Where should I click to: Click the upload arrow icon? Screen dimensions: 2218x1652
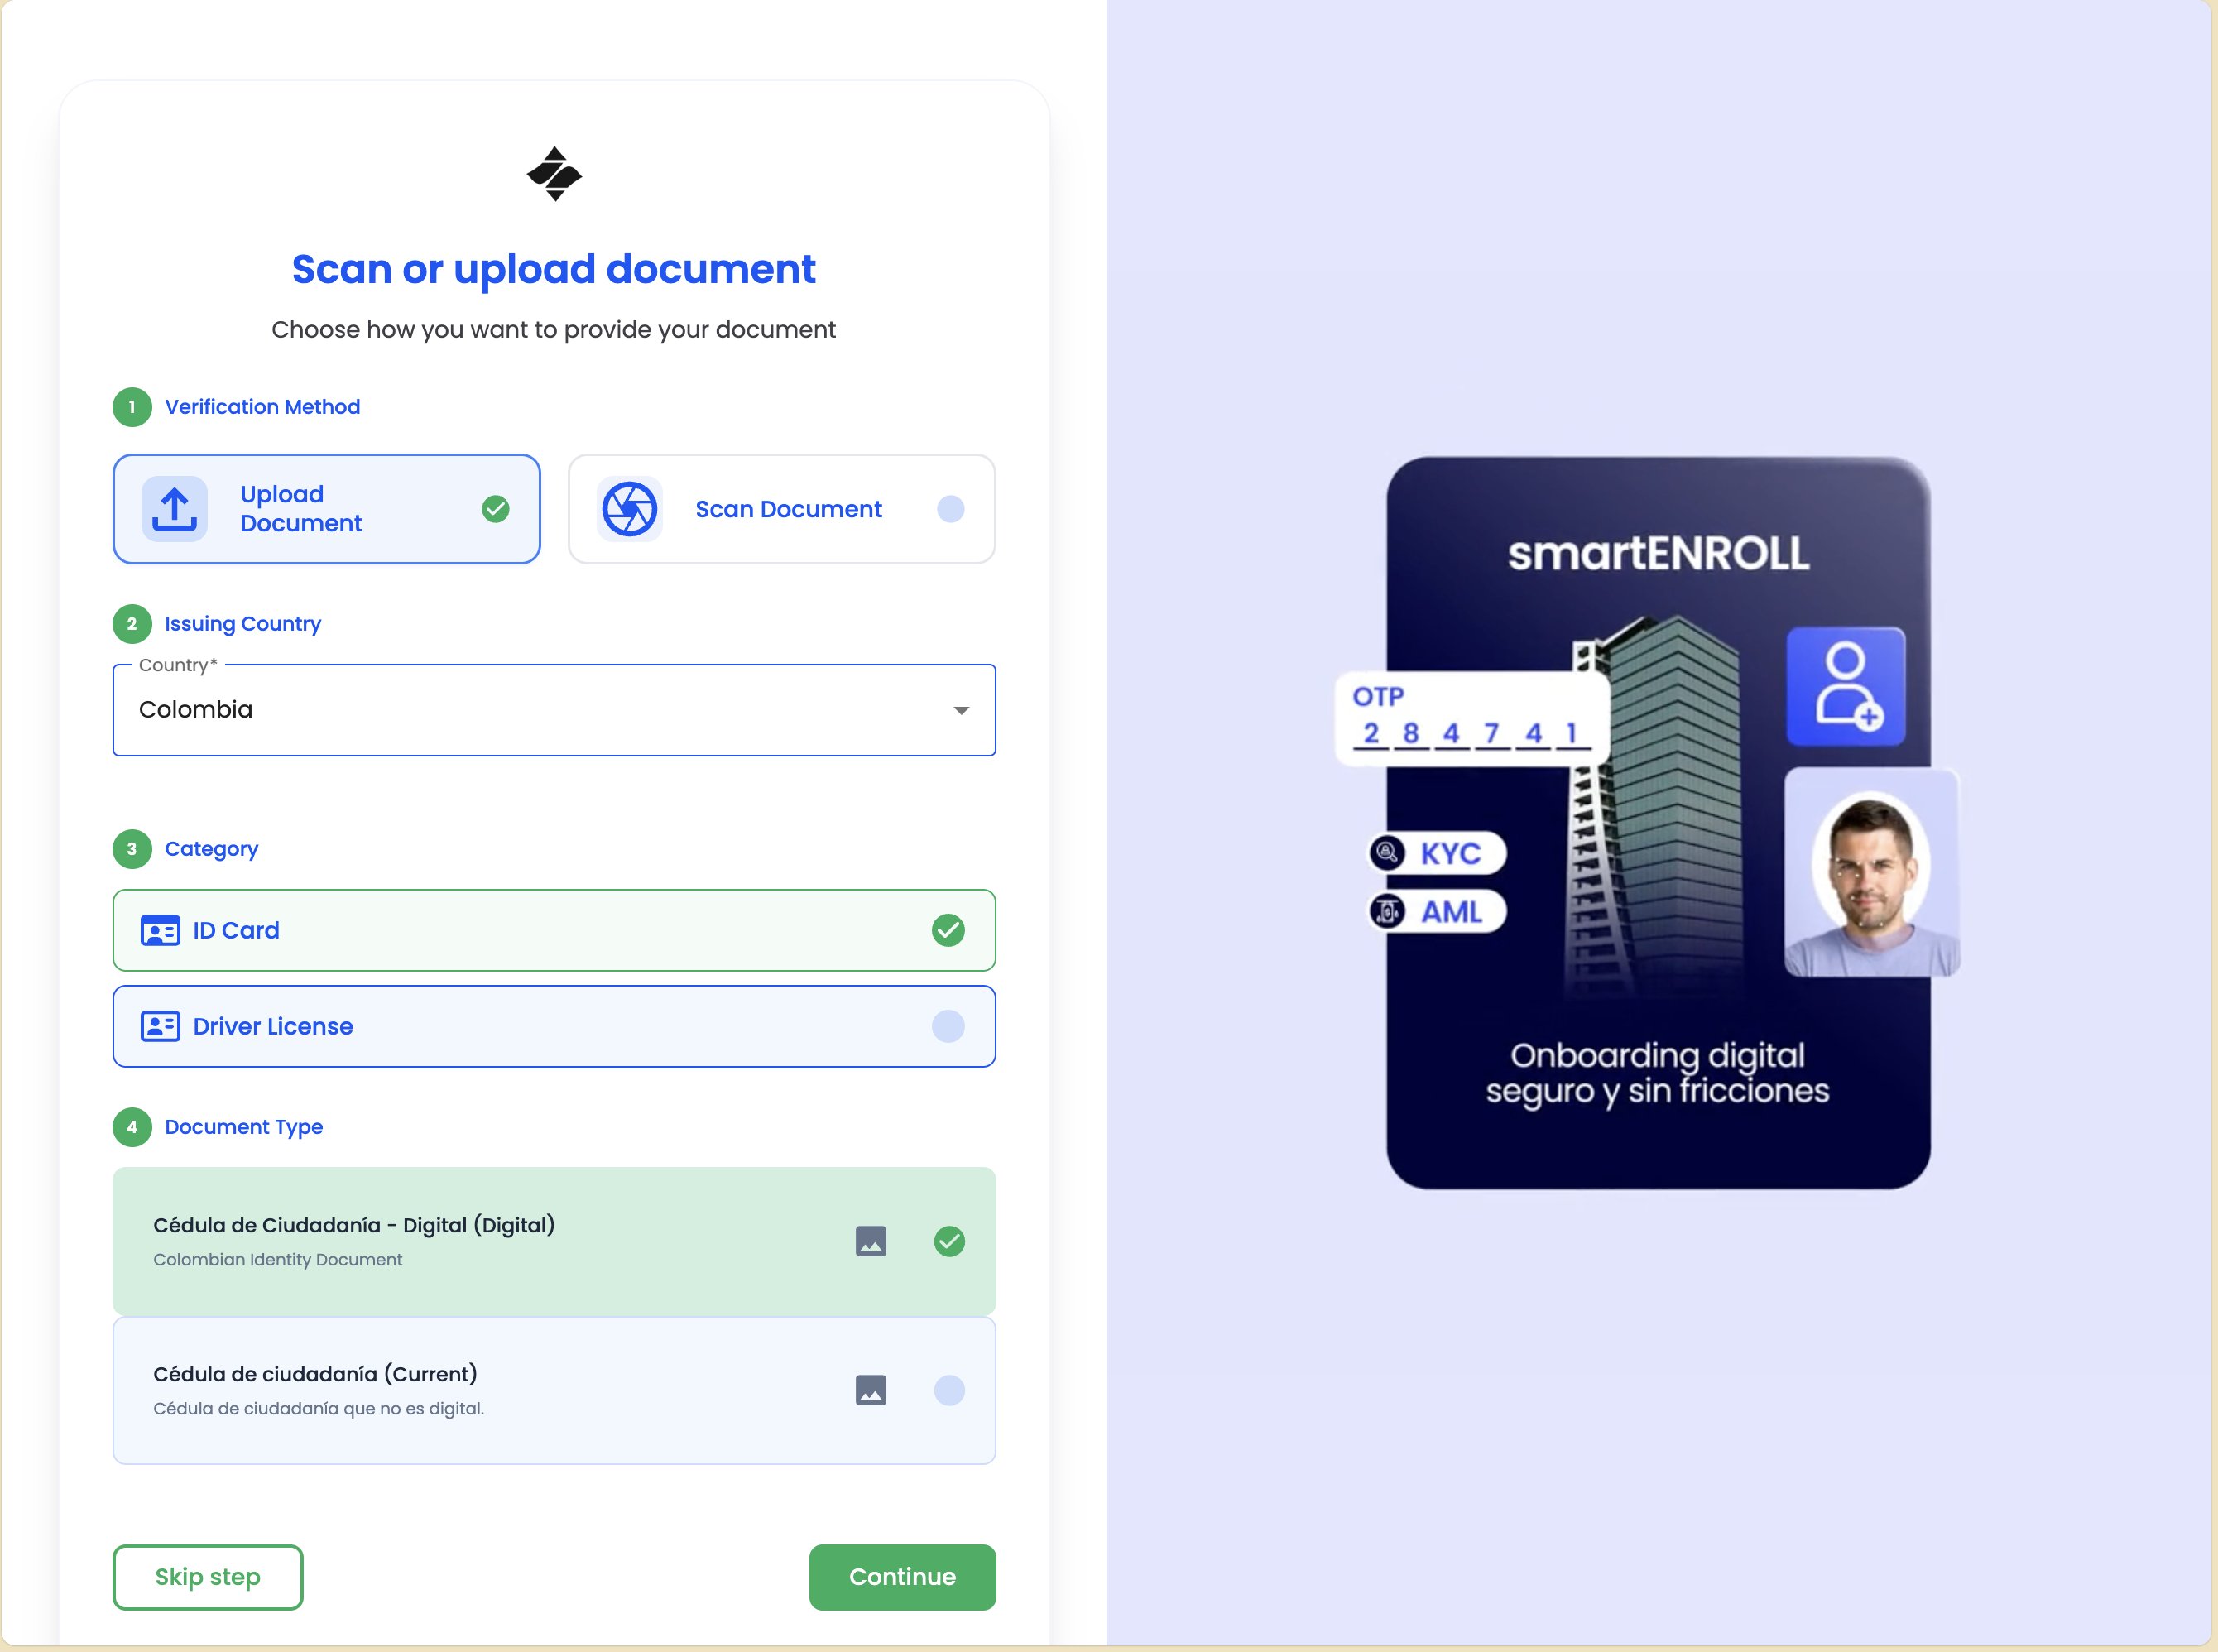pos(174,509)
